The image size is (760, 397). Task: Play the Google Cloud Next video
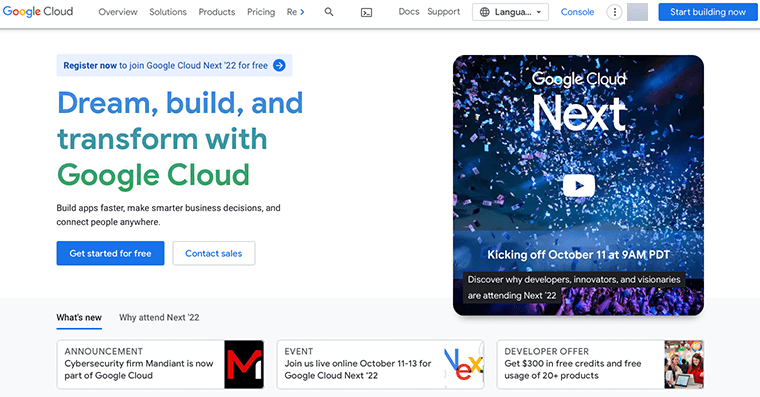click(x=579, y=186)
